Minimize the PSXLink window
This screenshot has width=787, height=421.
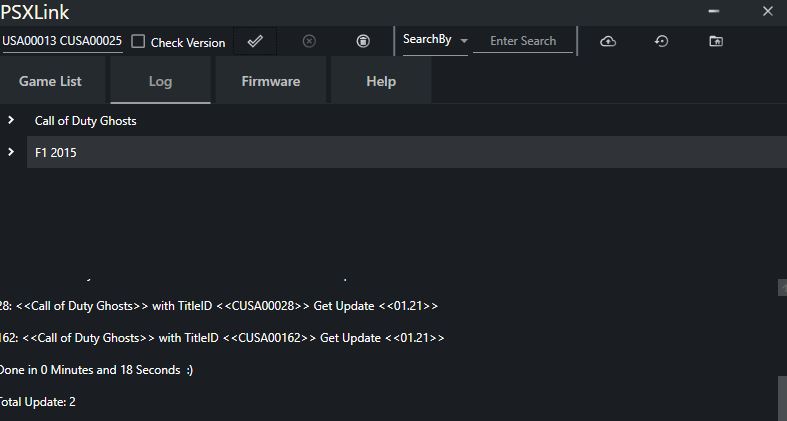point(713,11)
